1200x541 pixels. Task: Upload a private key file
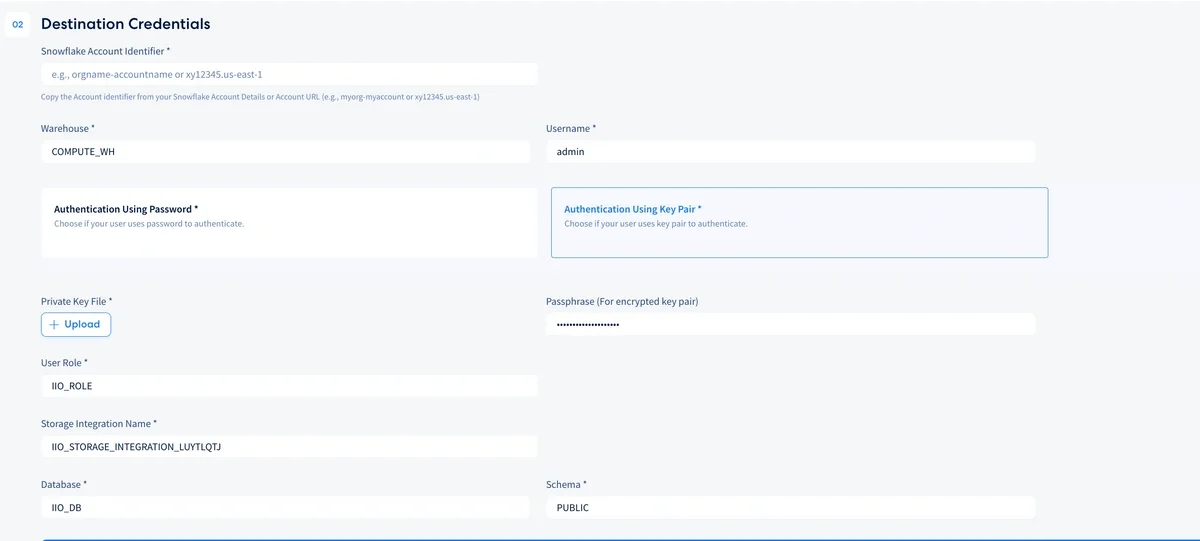click(x=76, y=324)
